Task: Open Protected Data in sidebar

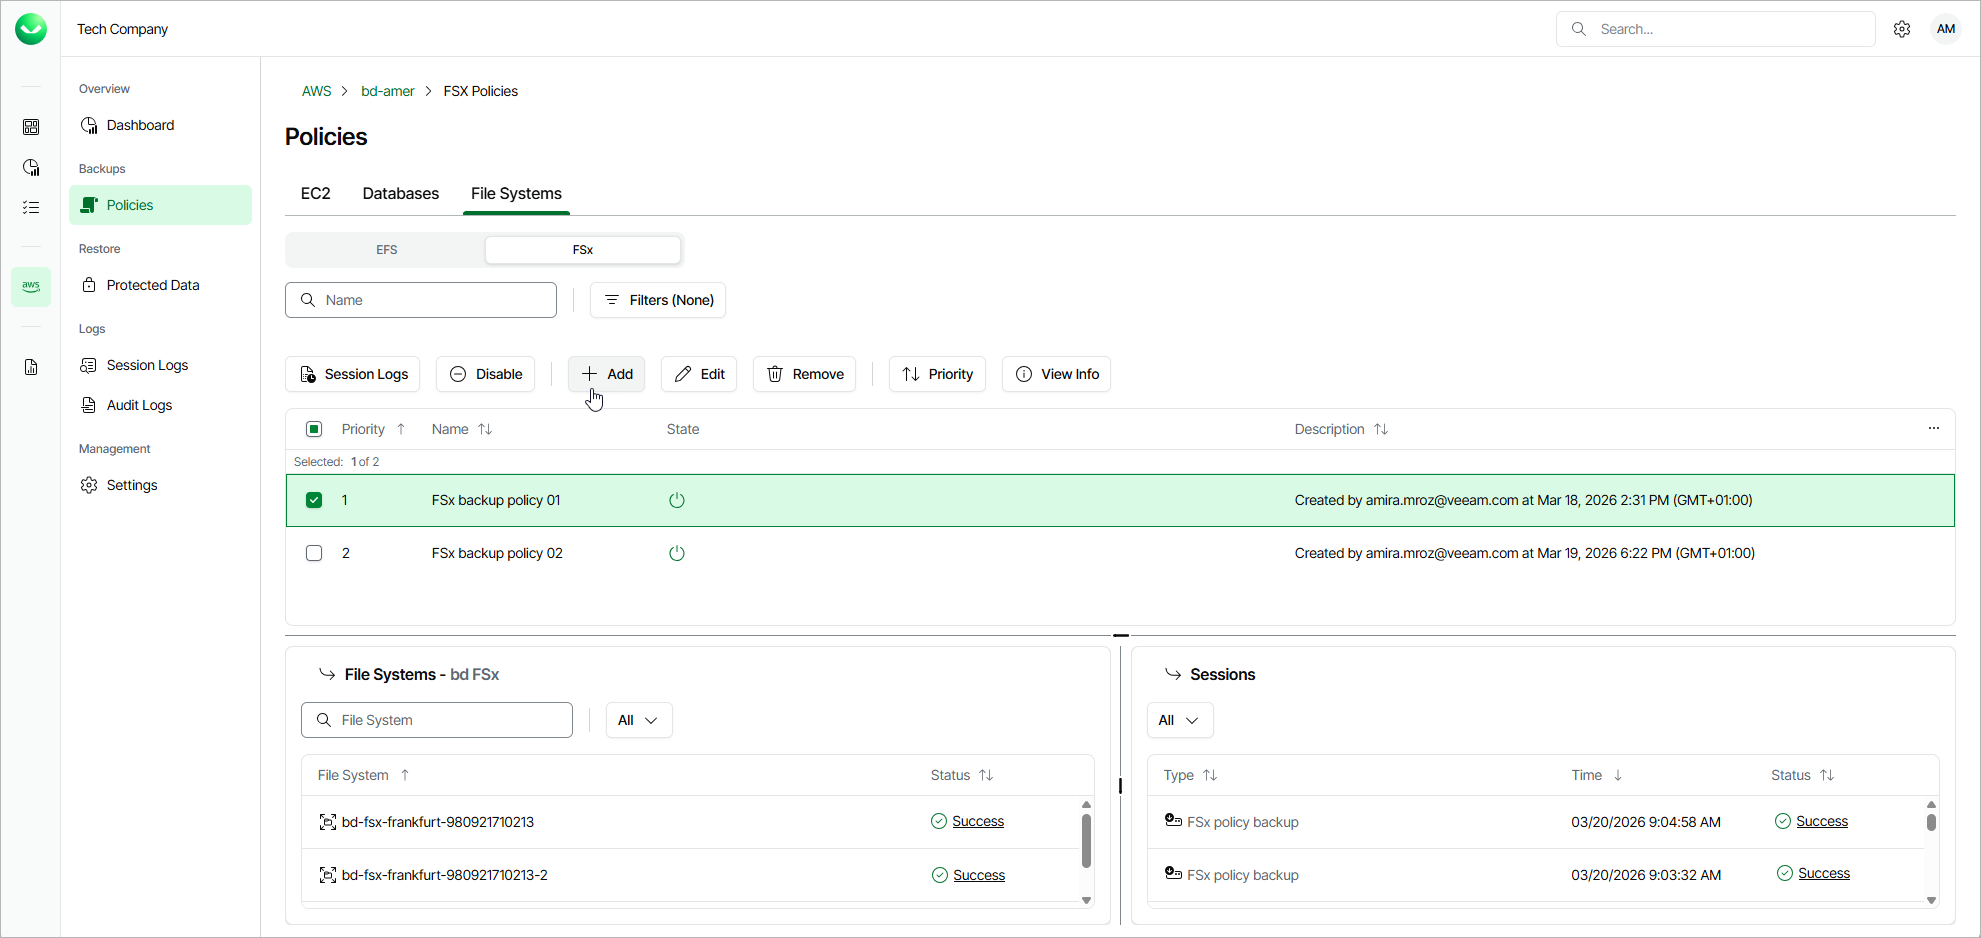Action: (x=153, y=285)
